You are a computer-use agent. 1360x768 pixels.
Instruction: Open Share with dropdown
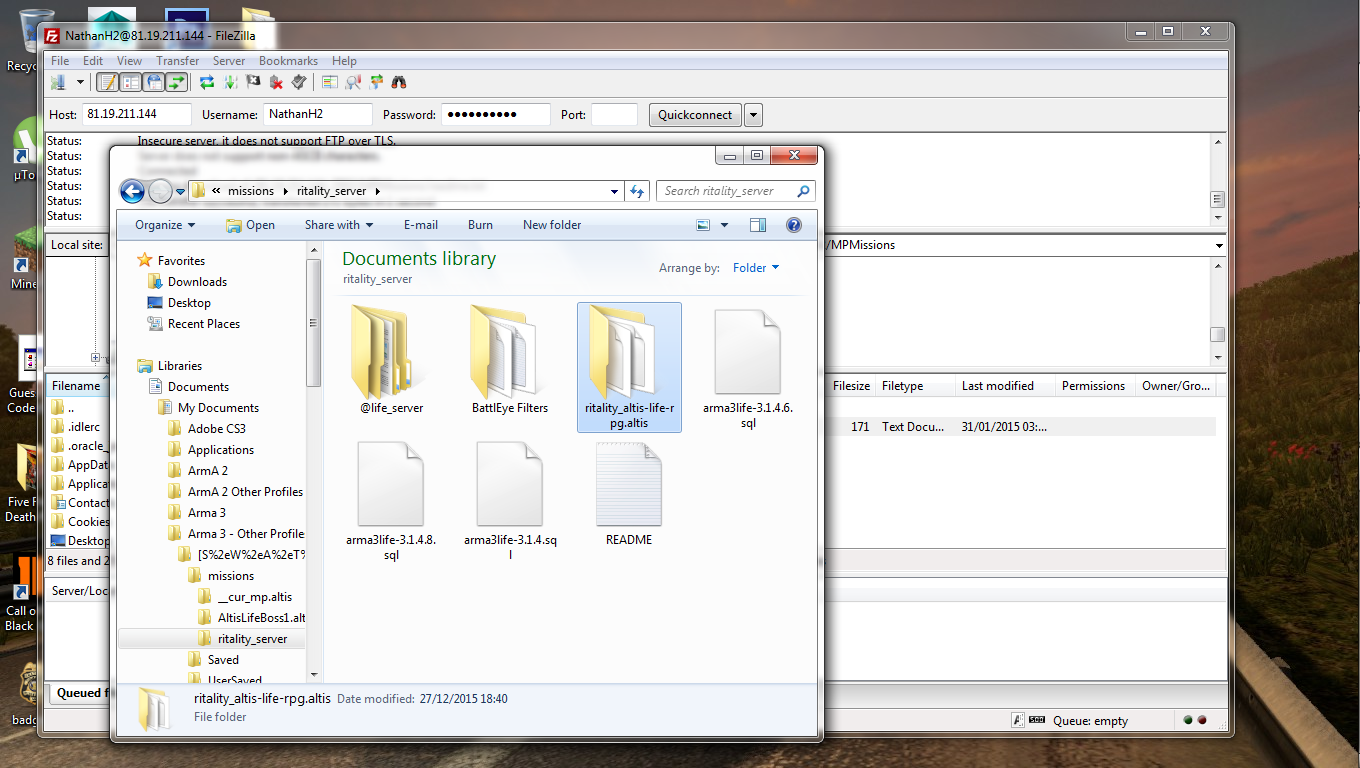(338, 225)
